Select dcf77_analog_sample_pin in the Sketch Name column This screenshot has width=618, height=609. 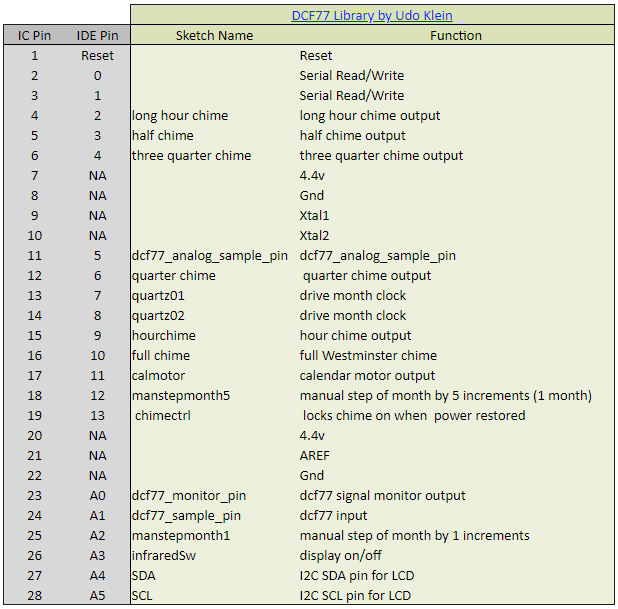[210, 255]
